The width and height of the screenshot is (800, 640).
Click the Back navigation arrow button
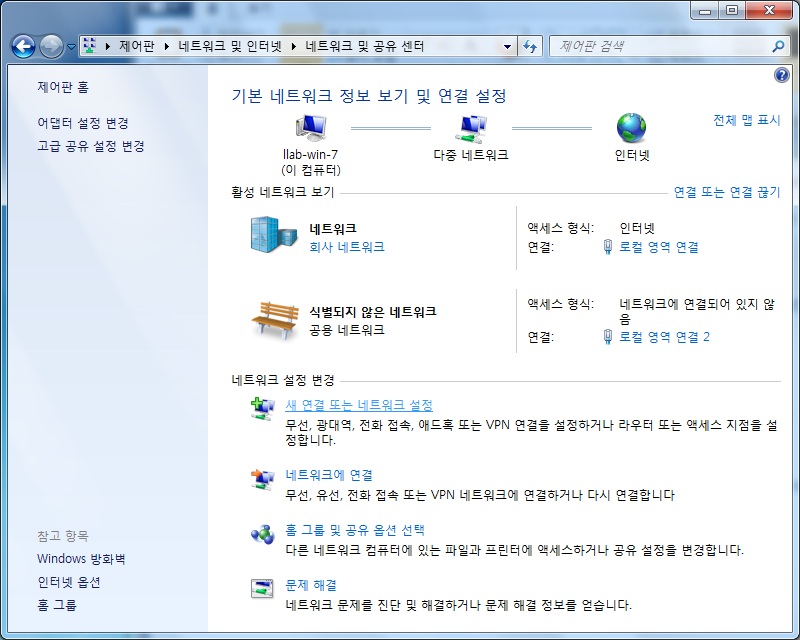coord(23,46)
